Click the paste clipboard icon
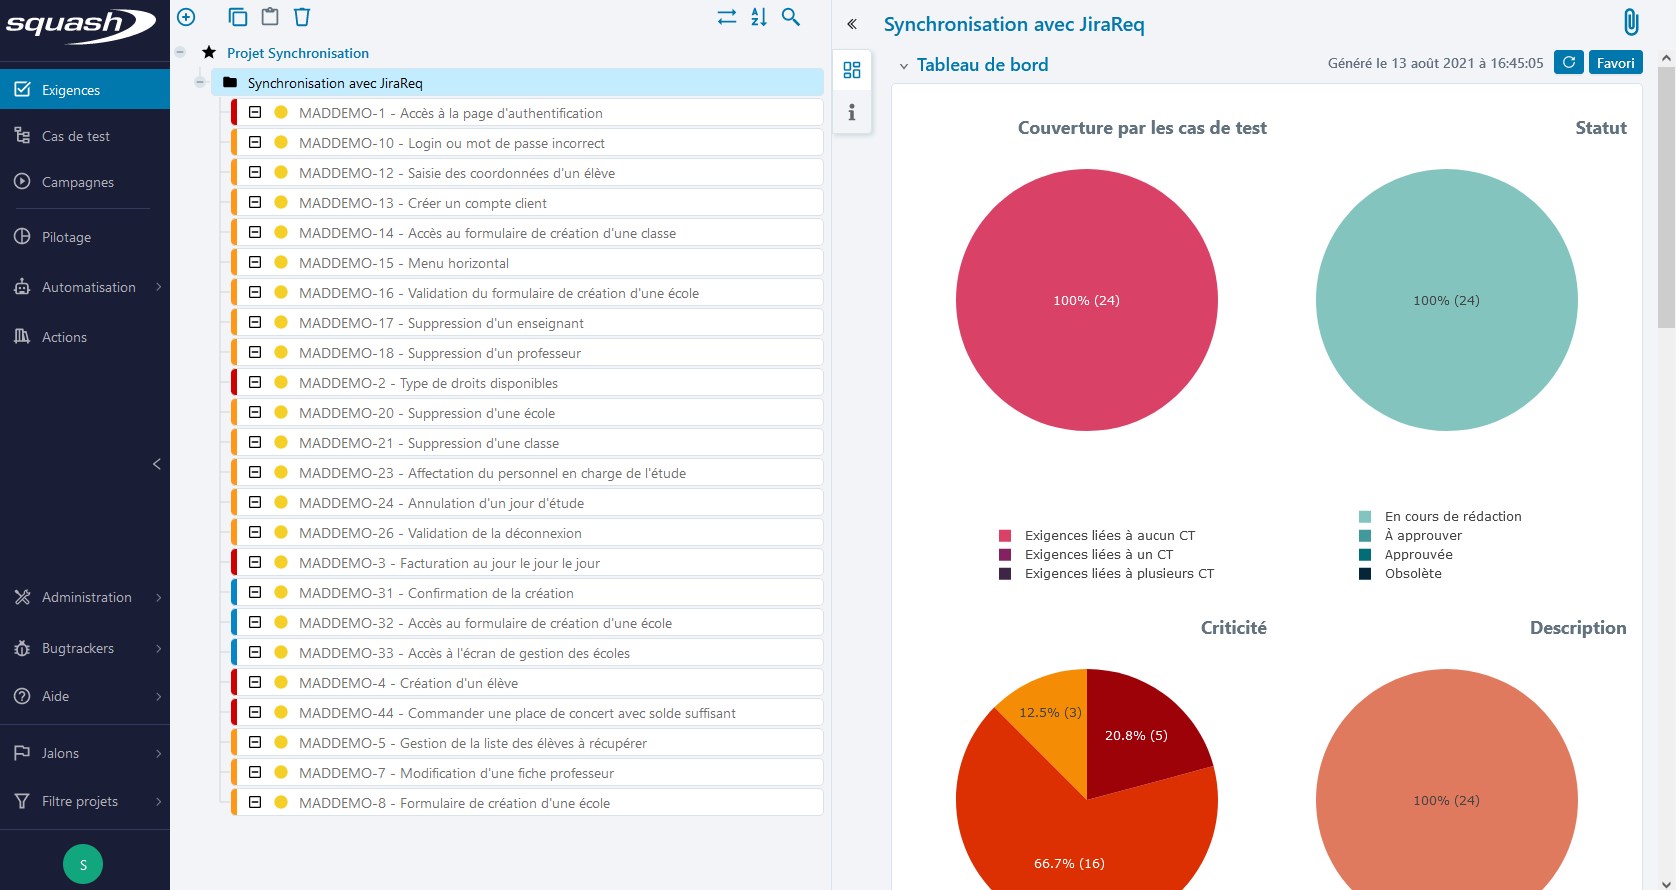Image resolution: width=1676 pixels, height=890 pixels. coord(270,17)
